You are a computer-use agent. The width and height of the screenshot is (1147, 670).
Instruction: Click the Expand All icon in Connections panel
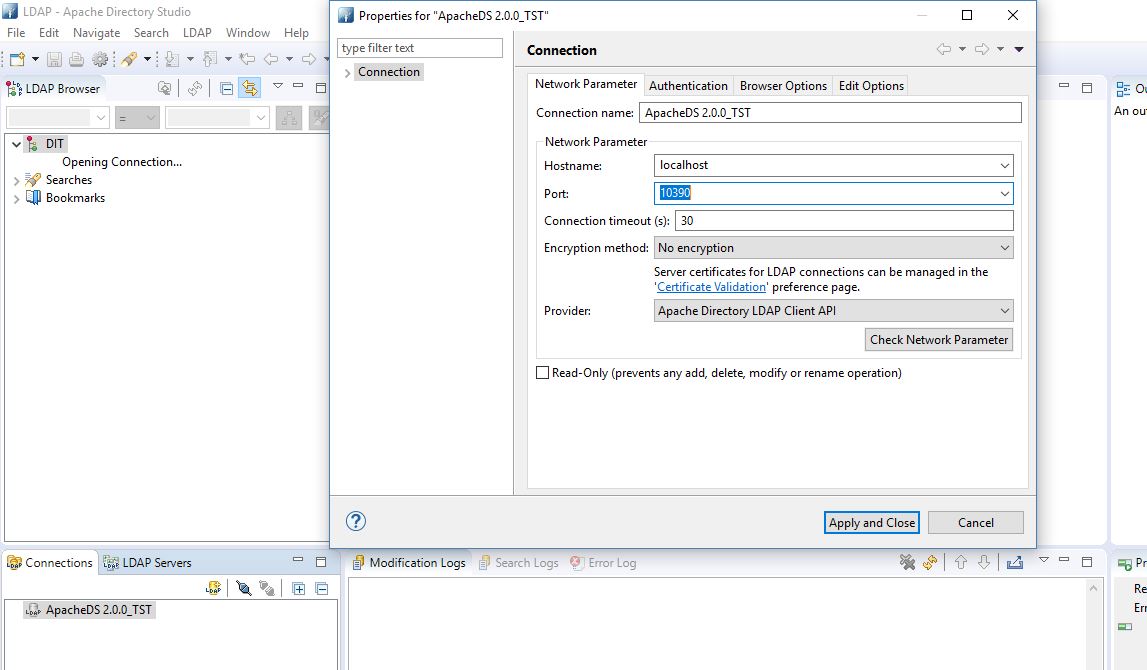(299, 588)
